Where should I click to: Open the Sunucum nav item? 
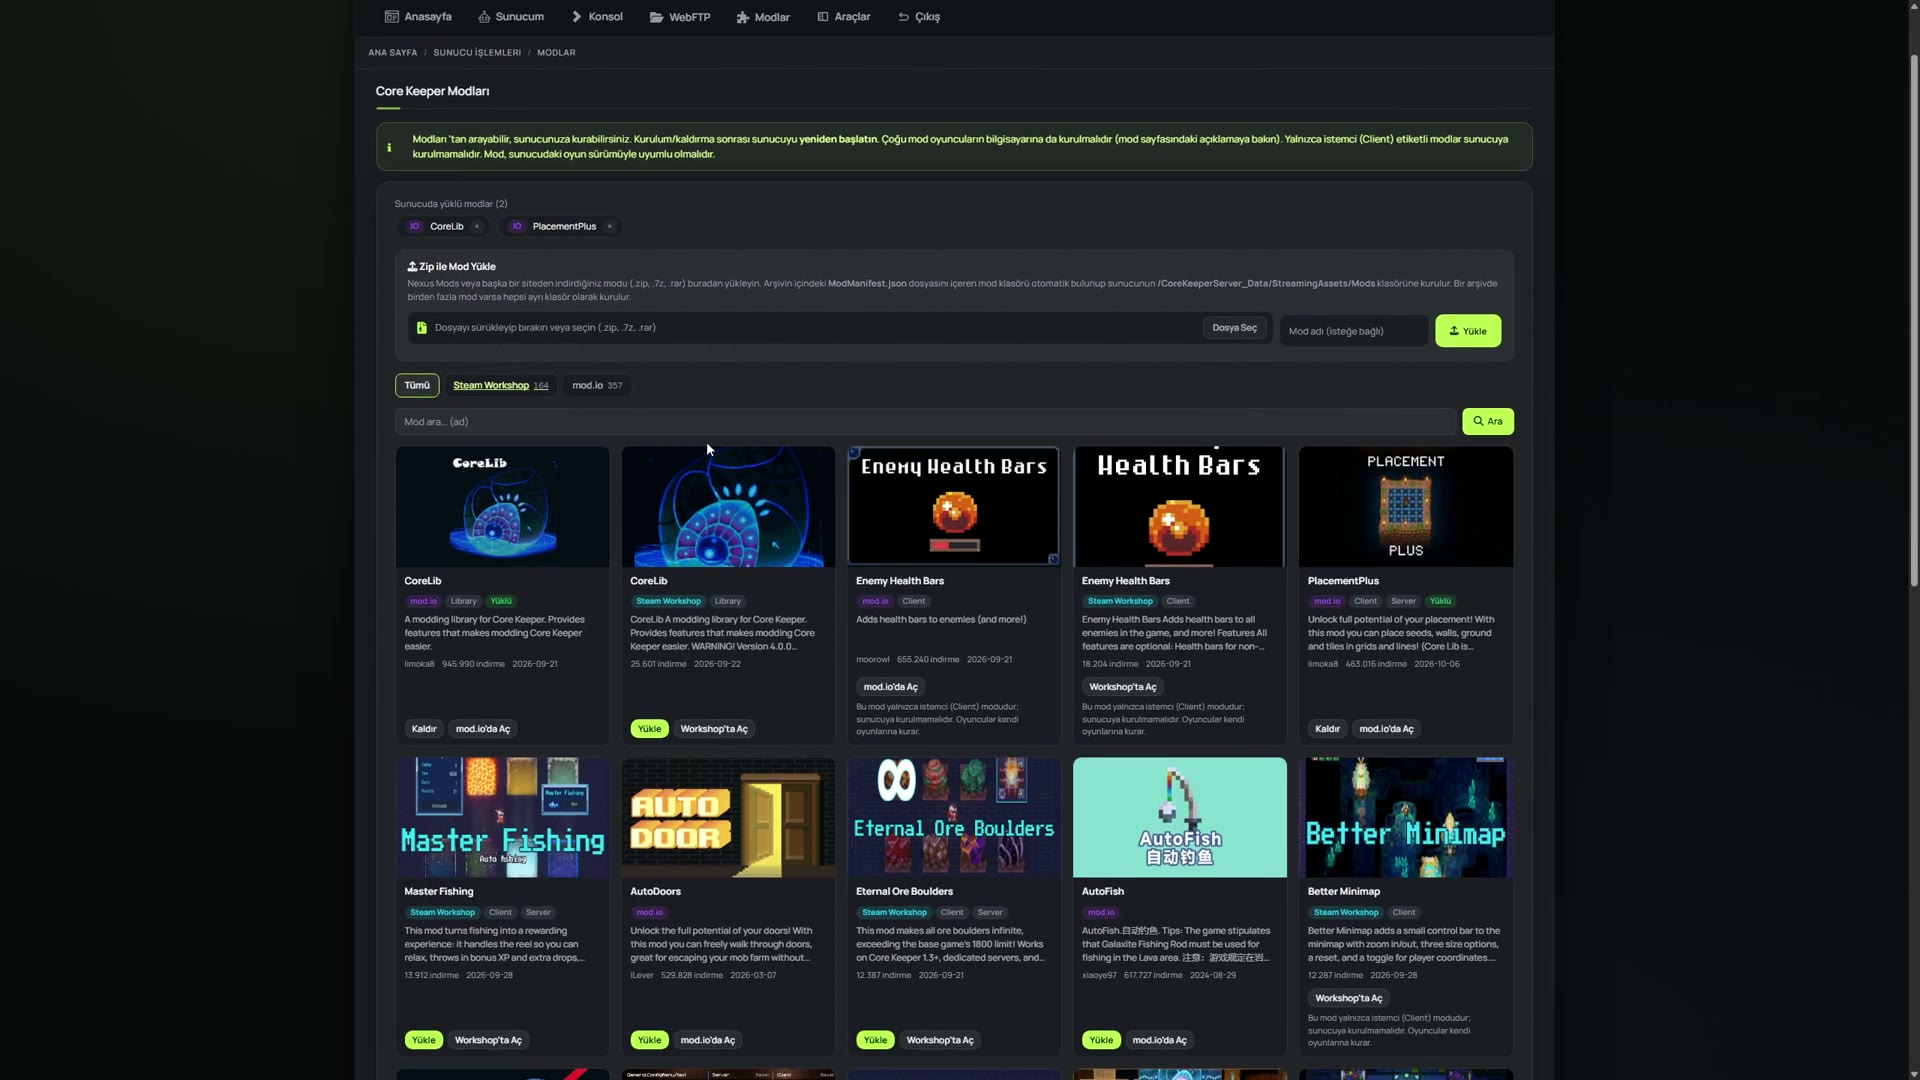click(x=511, y=17)
